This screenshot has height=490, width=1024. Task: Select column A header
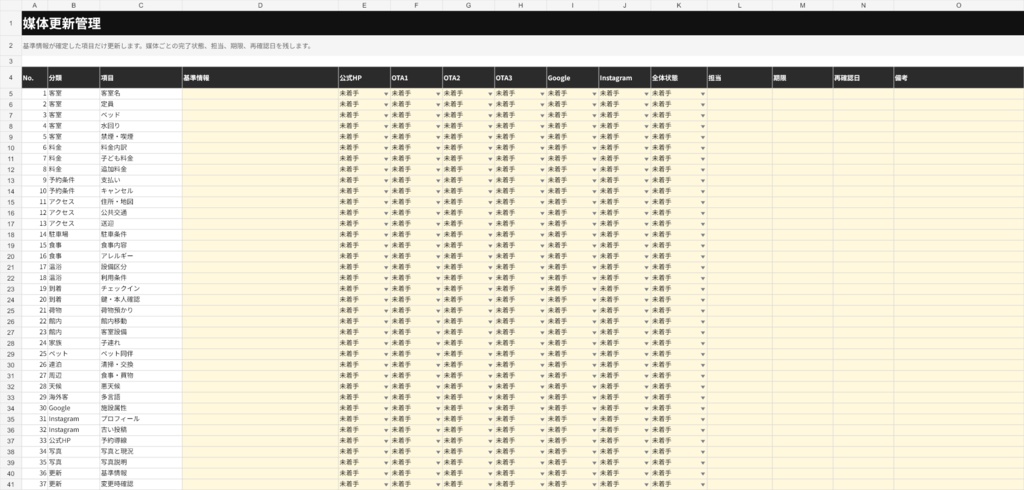click(x=35, y=5)
